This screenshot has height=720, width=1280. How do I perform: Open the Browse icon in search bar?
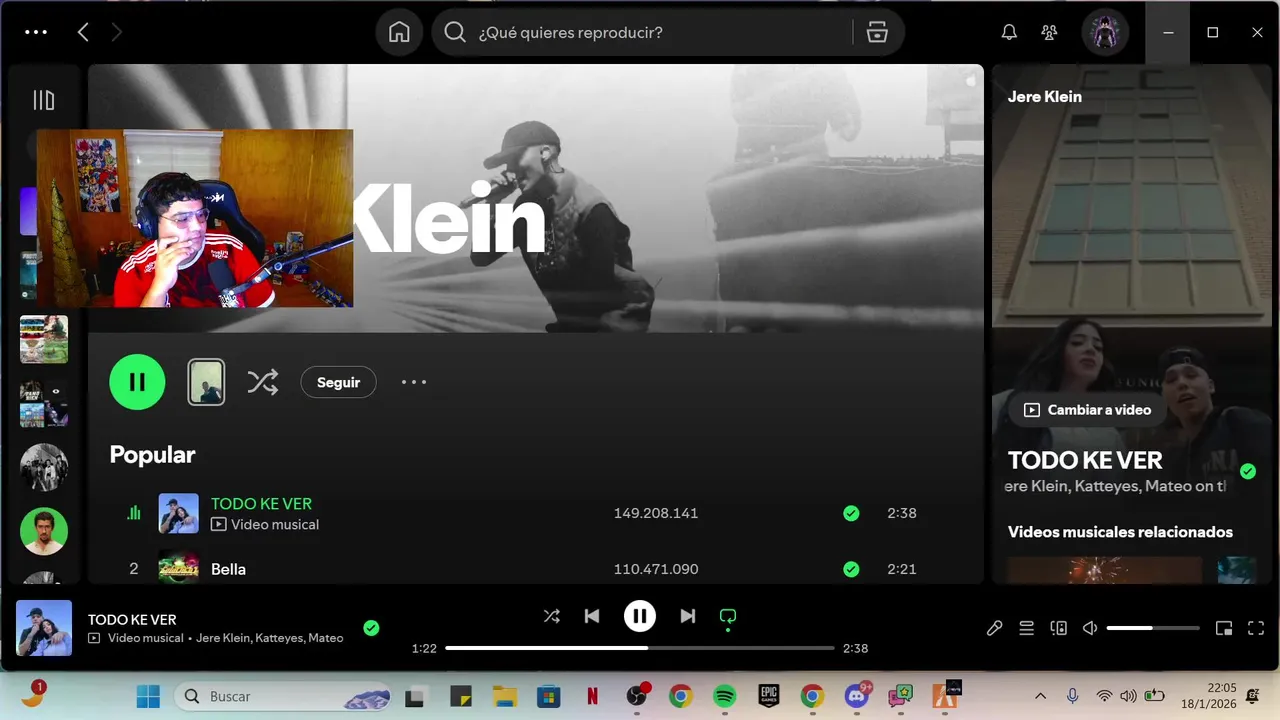(x=877, y=32)
